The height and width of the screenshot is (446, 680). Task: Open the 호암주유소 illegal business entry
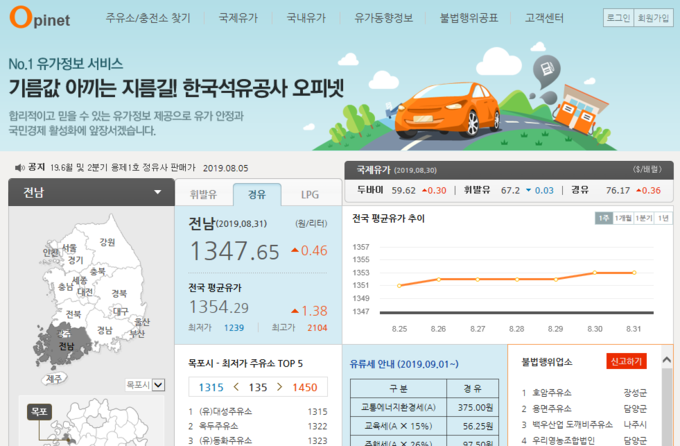point(552,393)
